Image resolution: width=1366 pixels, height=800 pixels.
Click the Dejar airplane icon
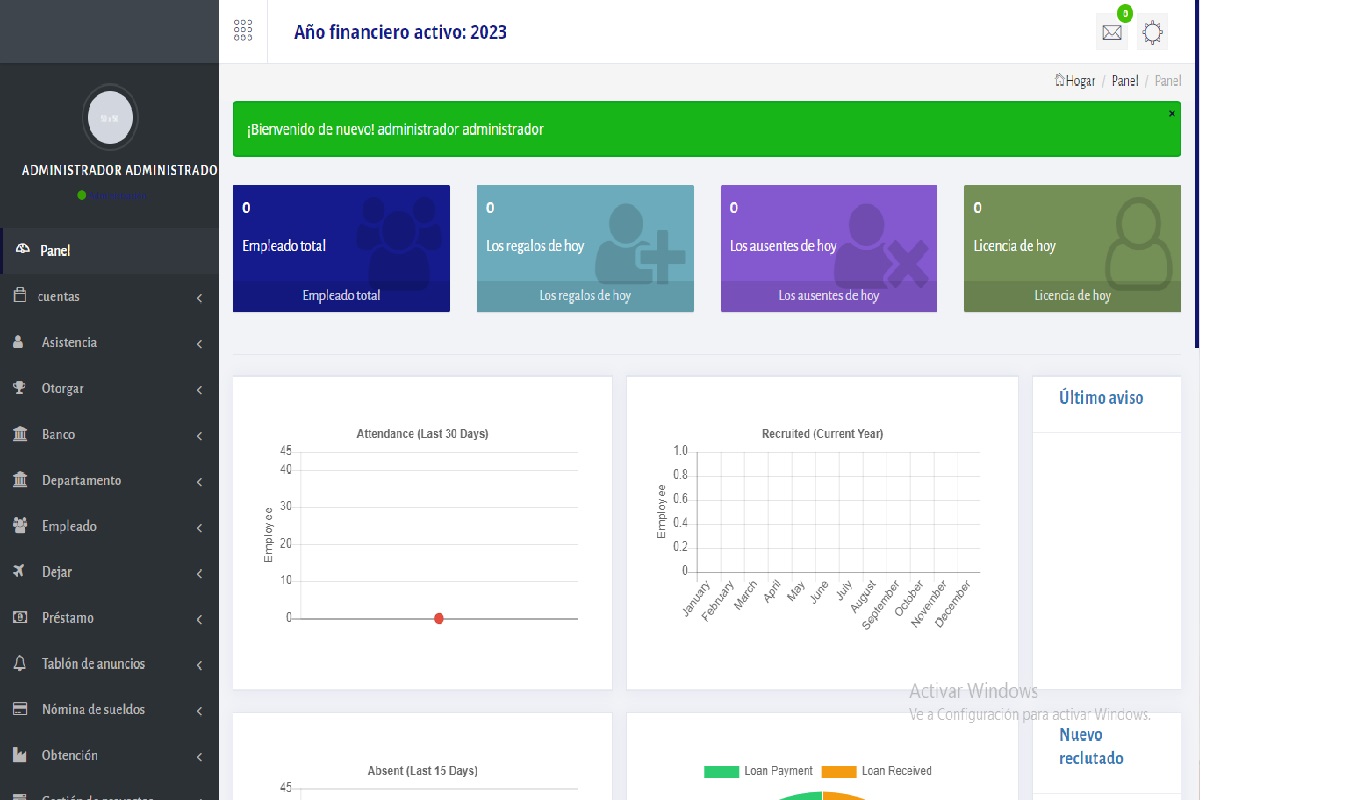coord(19,571)
